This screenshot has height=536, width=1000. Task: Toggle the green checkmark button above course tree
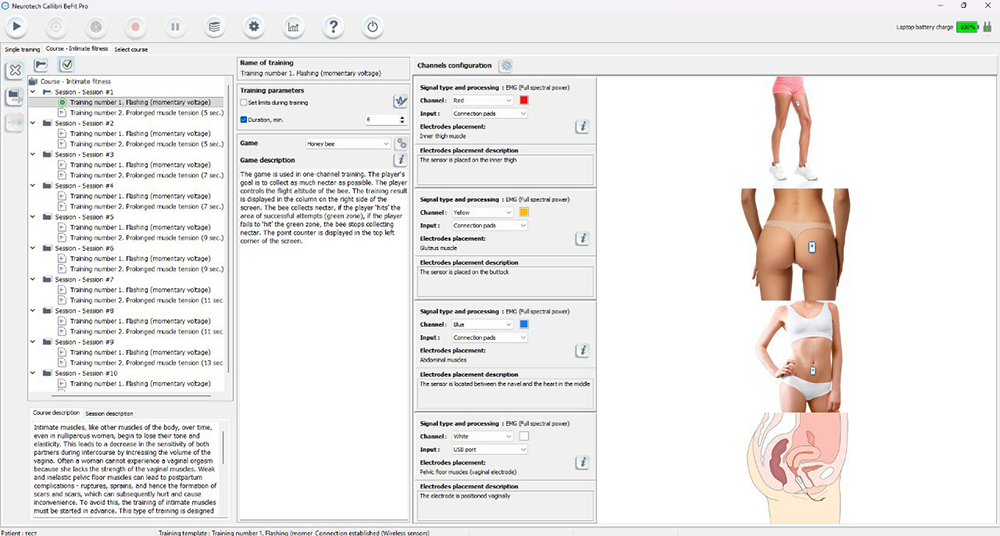click(66, 65)
